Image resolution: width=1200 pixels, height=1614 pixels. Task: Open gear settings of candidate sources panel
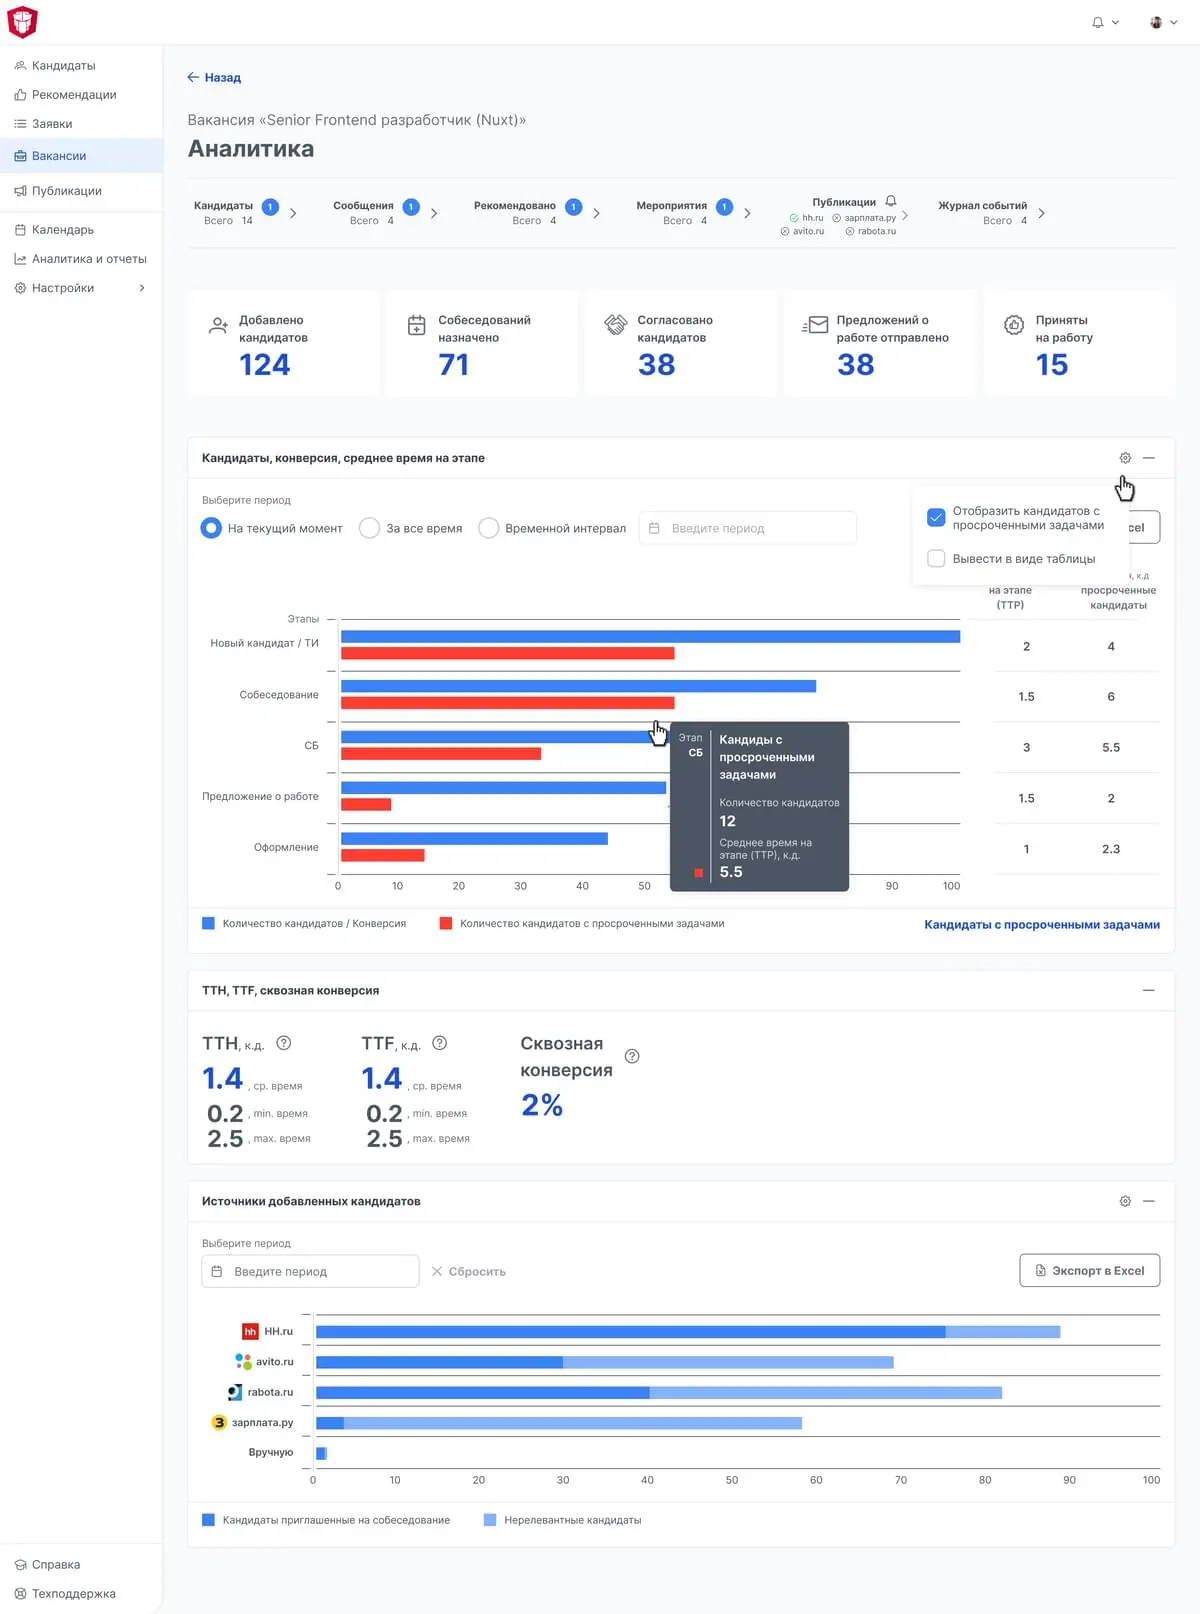(1125, 1201)
